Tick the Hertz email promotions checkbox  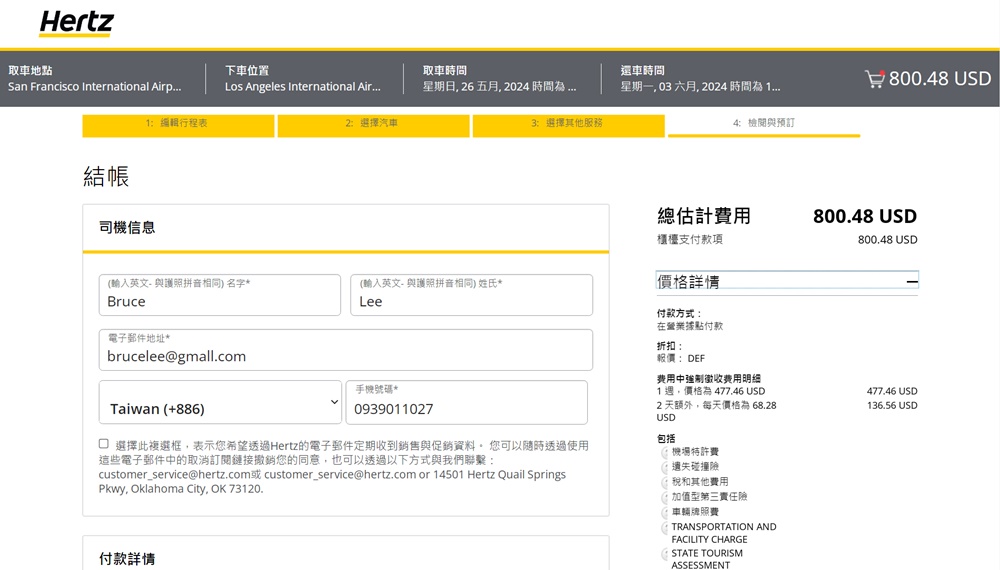pyautogui.click(x=103, y=444)
